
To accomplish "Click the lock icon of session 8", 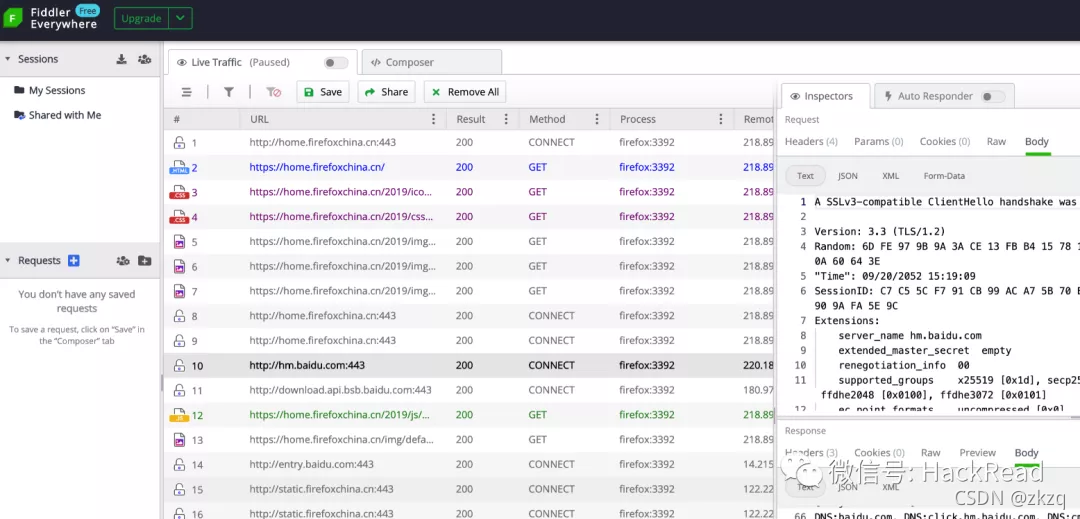I will coord(179,316).
